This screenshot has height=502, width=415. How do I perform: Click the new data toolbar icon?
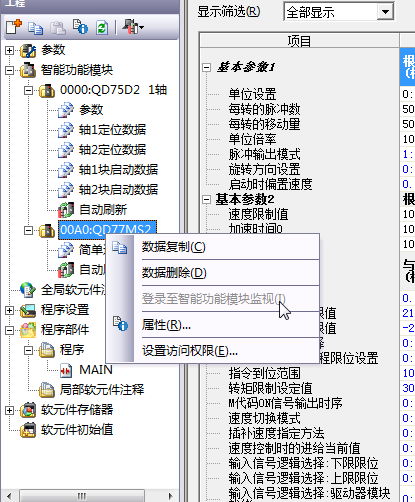tap(14, 27)
